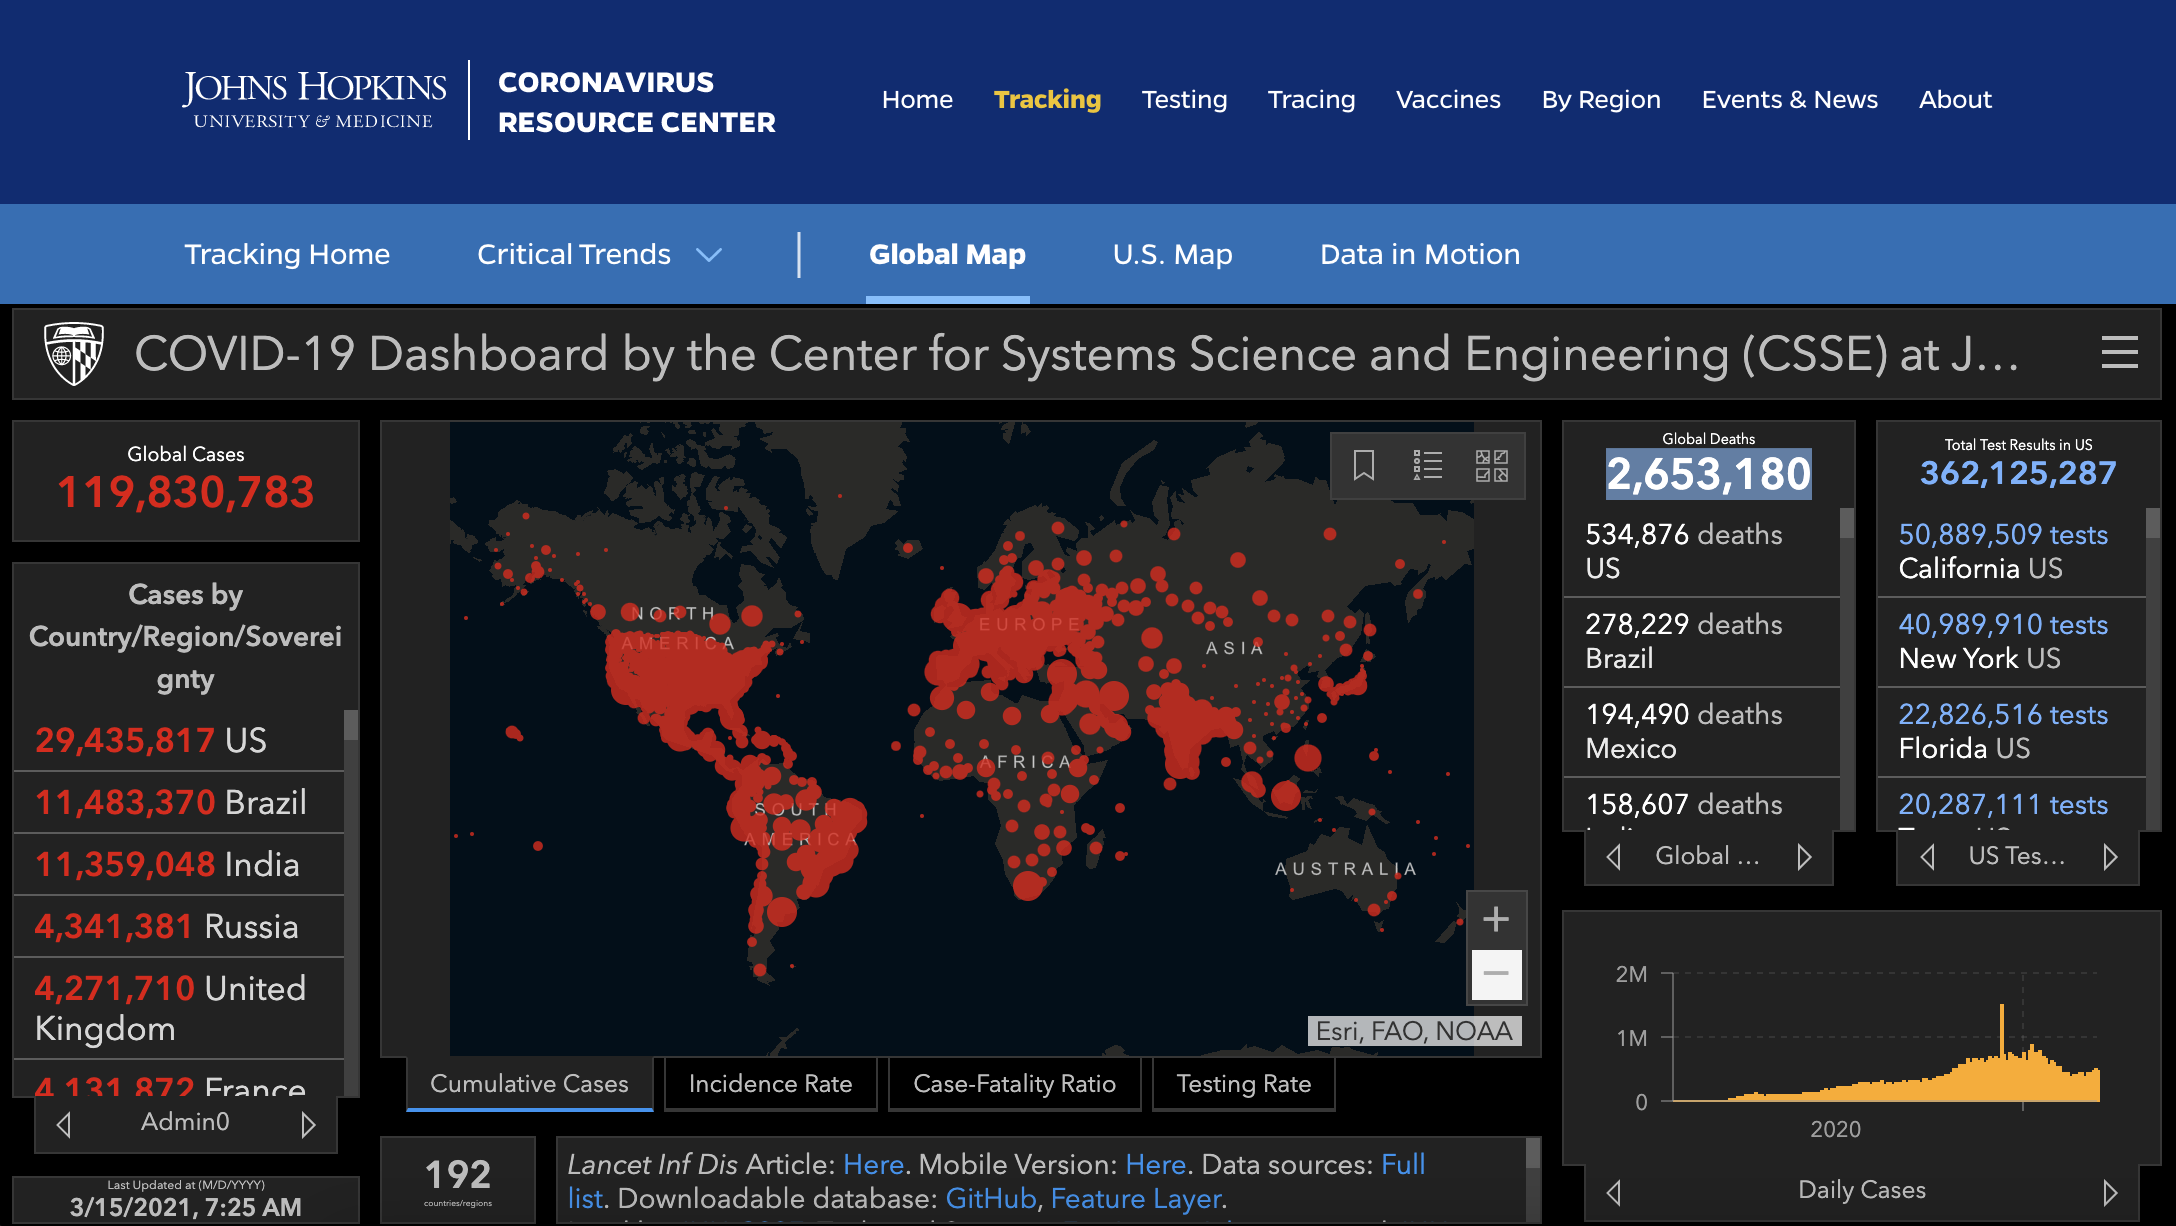The height and width of the screenshot is (1226, 2176).
Task: Select the Global Map tab
Action: (947, 255)
